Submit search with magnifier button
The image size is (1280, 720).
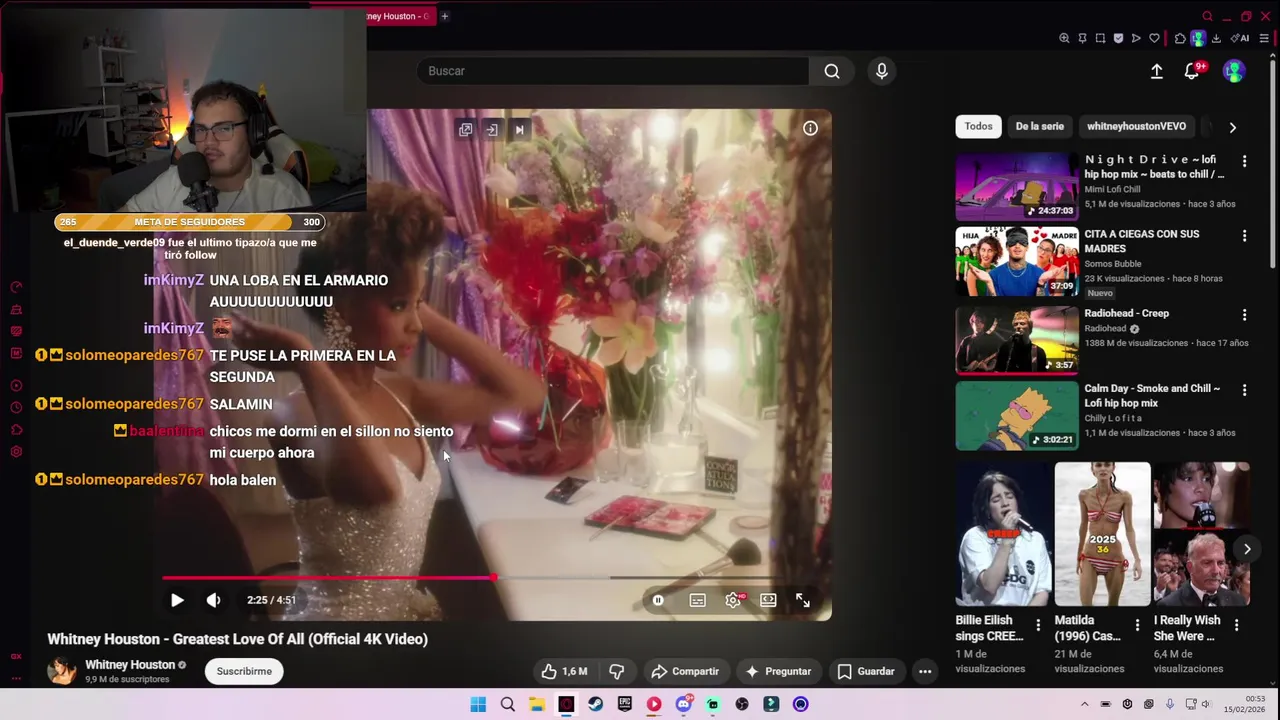tap(831, 71)
